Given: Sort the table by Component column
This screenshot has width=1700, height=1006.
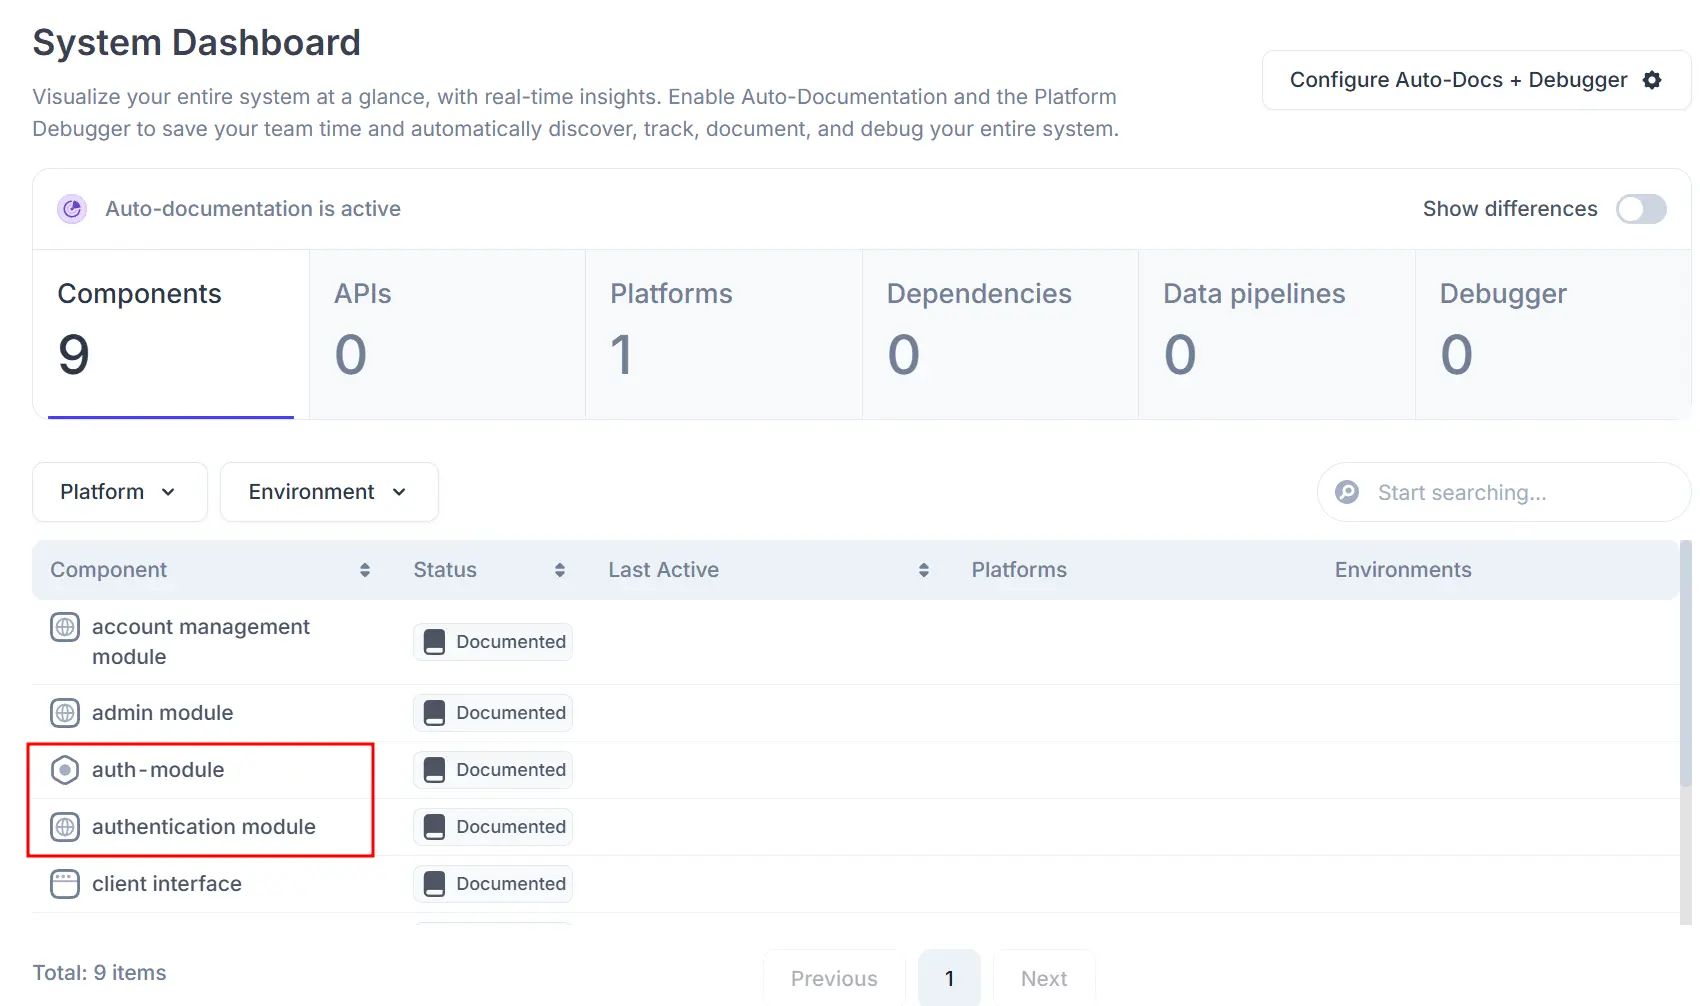Looking at the screenshot, I should point(364,570).
